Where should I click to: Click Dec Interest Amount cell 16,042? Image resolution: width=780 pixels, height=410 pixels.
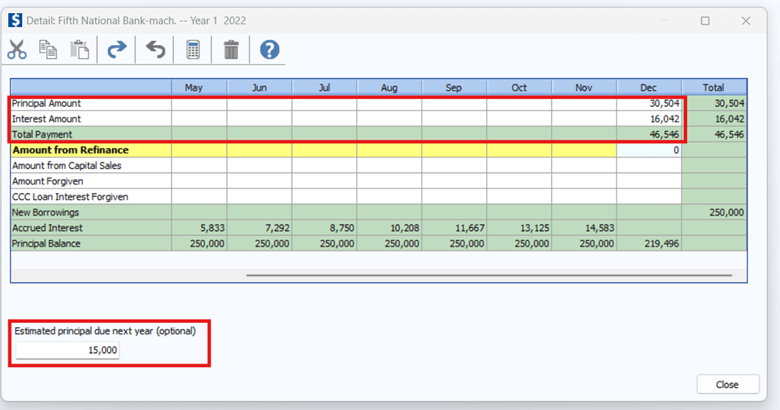tap(649, 119)
